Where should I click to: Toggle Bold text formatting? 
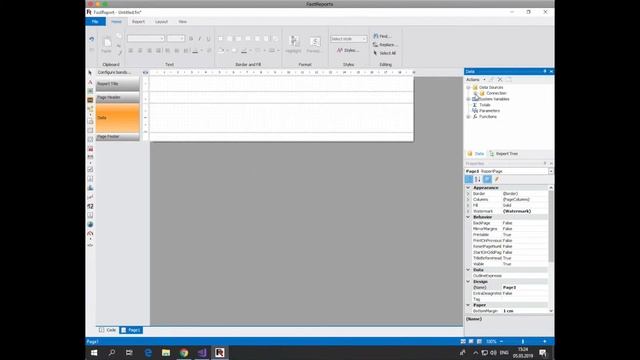(191, 38)
